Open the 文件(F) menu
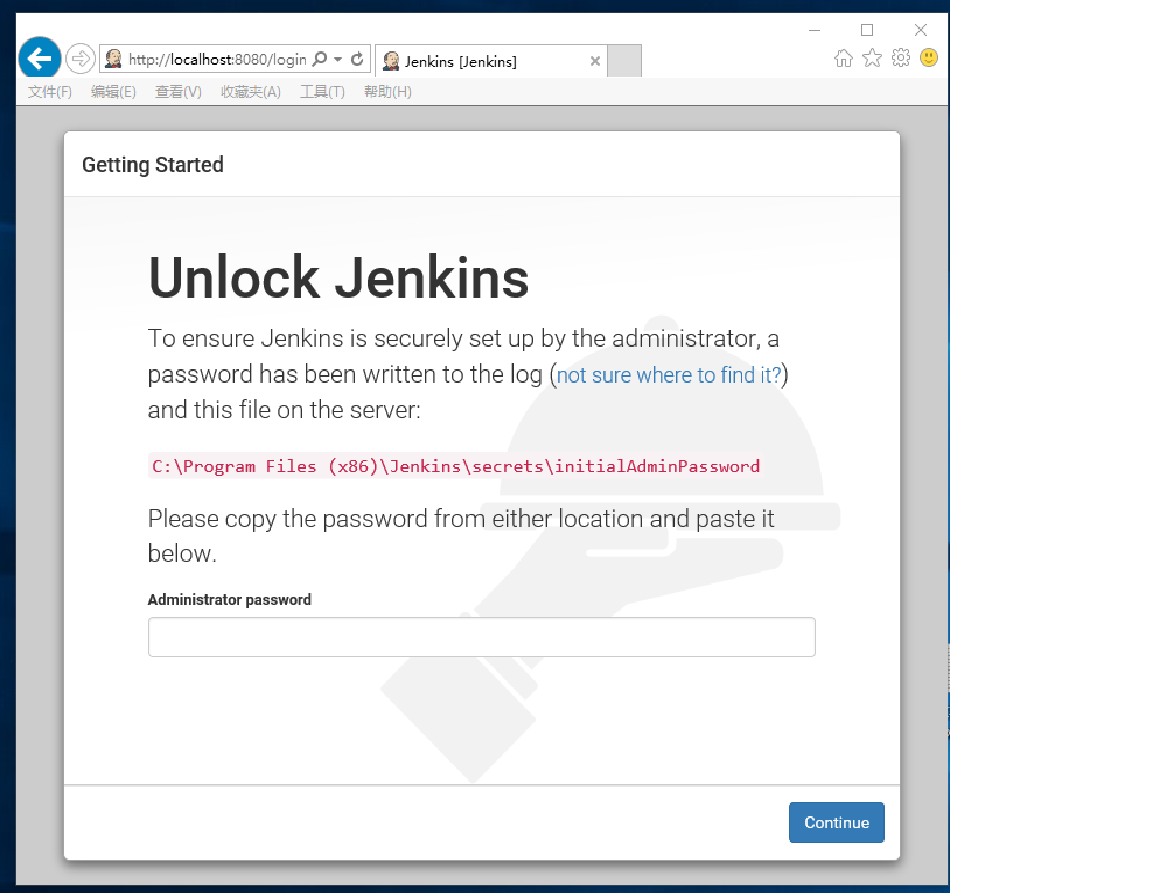 point(50,92)
